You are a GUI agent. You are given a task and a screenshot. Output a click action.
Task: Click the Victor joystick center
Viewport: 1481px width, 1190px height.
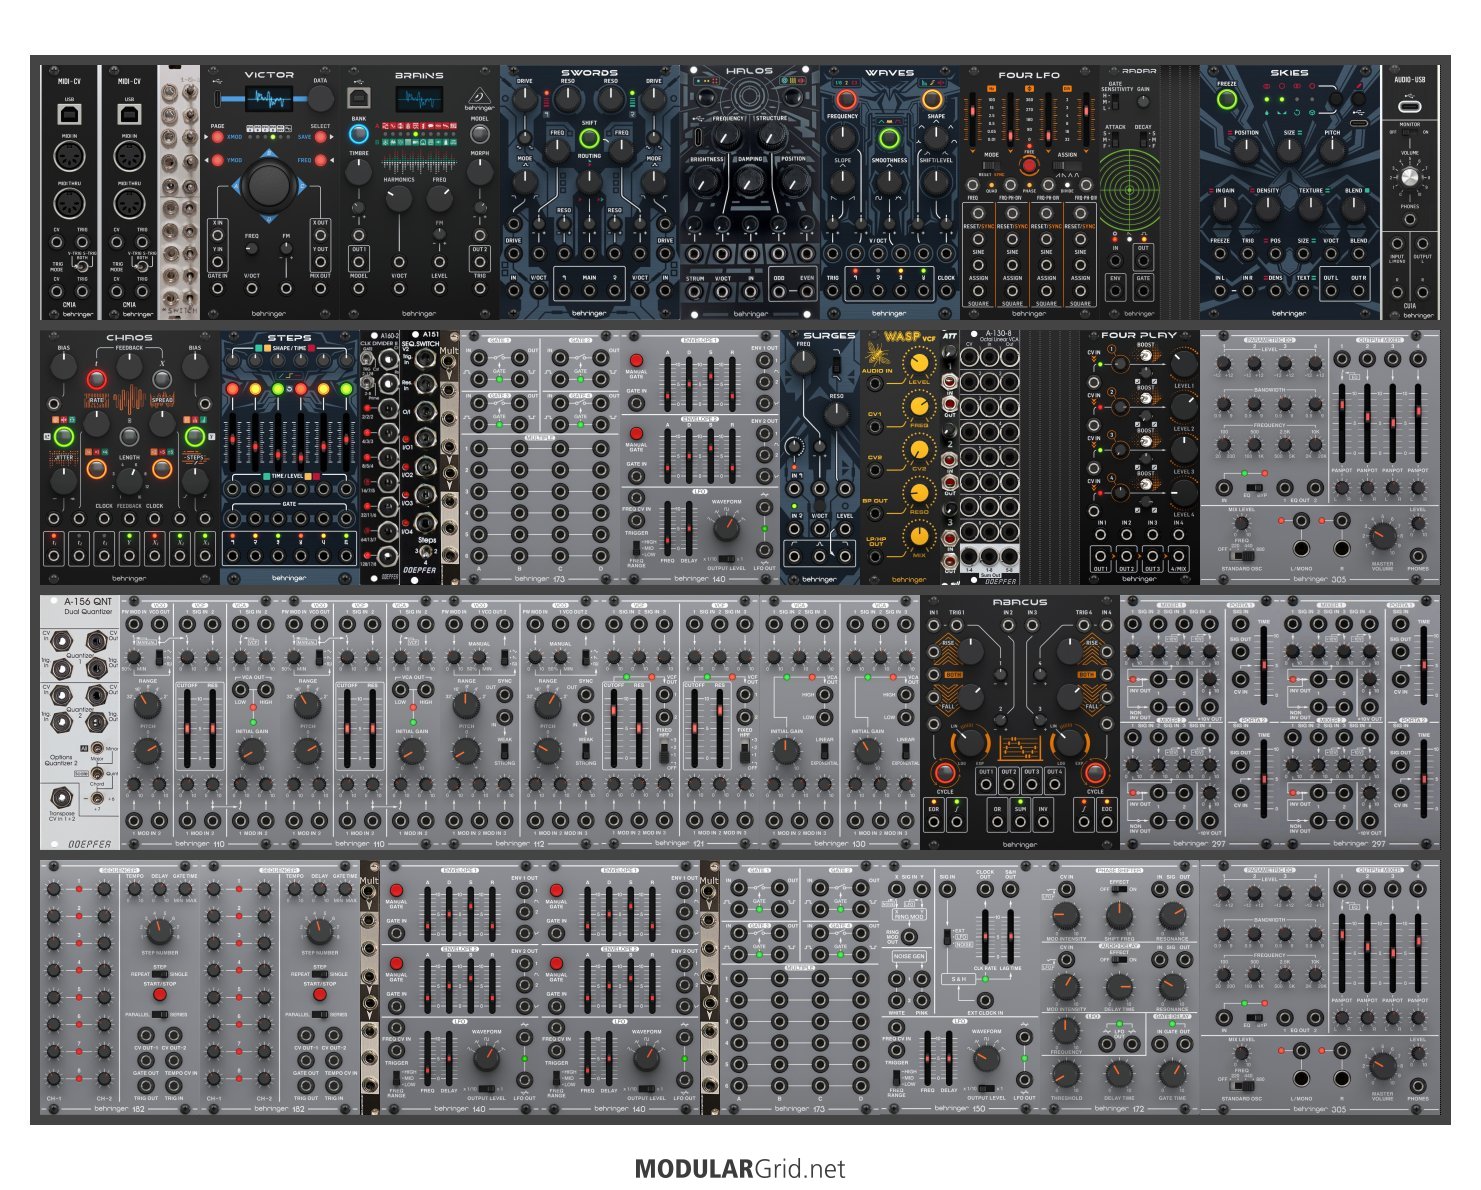(x=267, y=184)
